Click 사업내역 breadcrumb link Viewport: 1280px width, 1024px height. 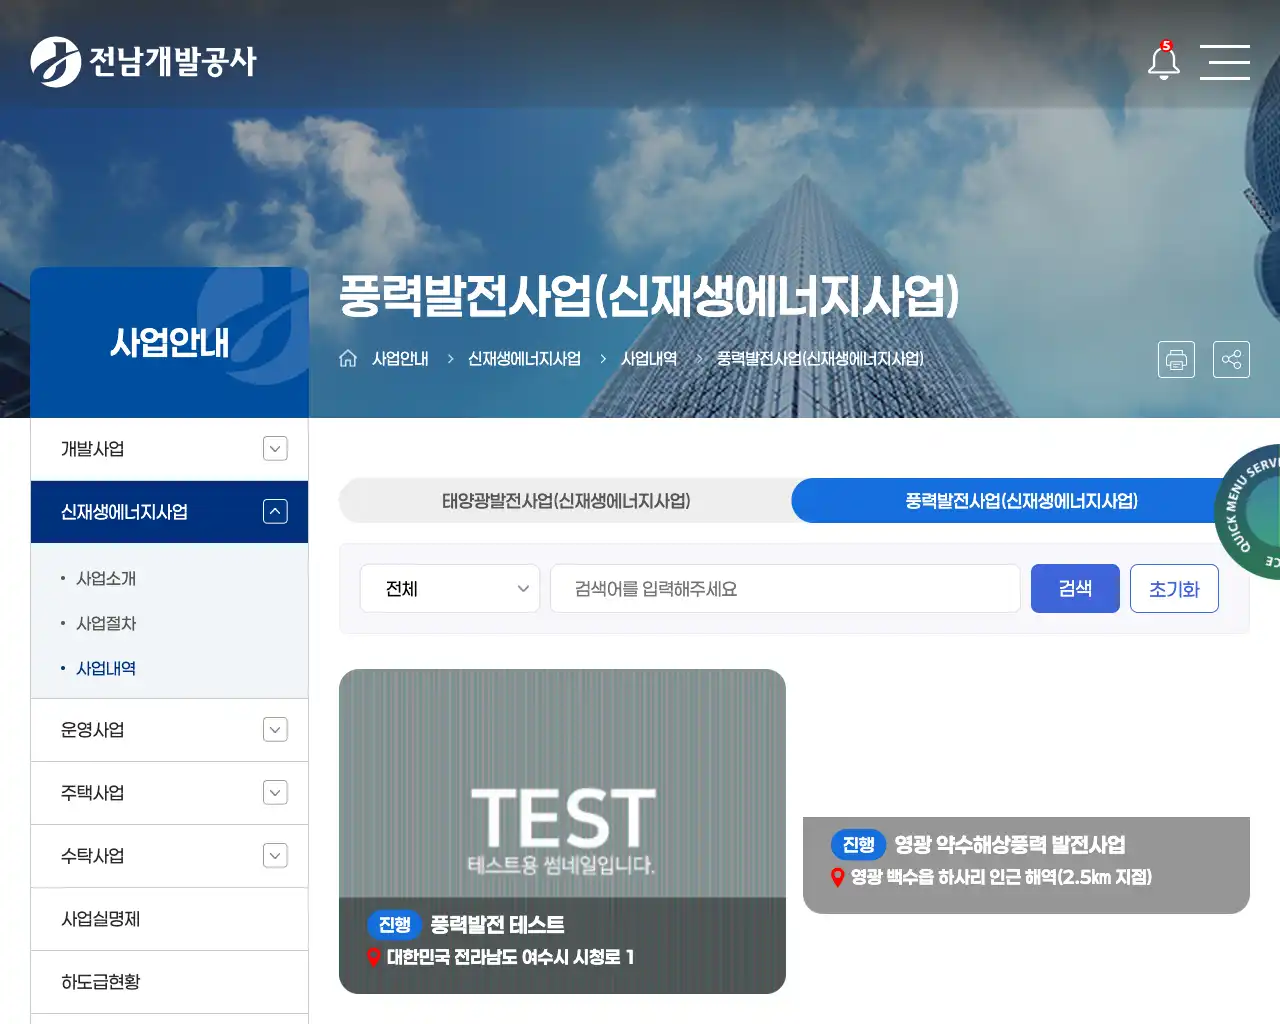coord(649,358)
